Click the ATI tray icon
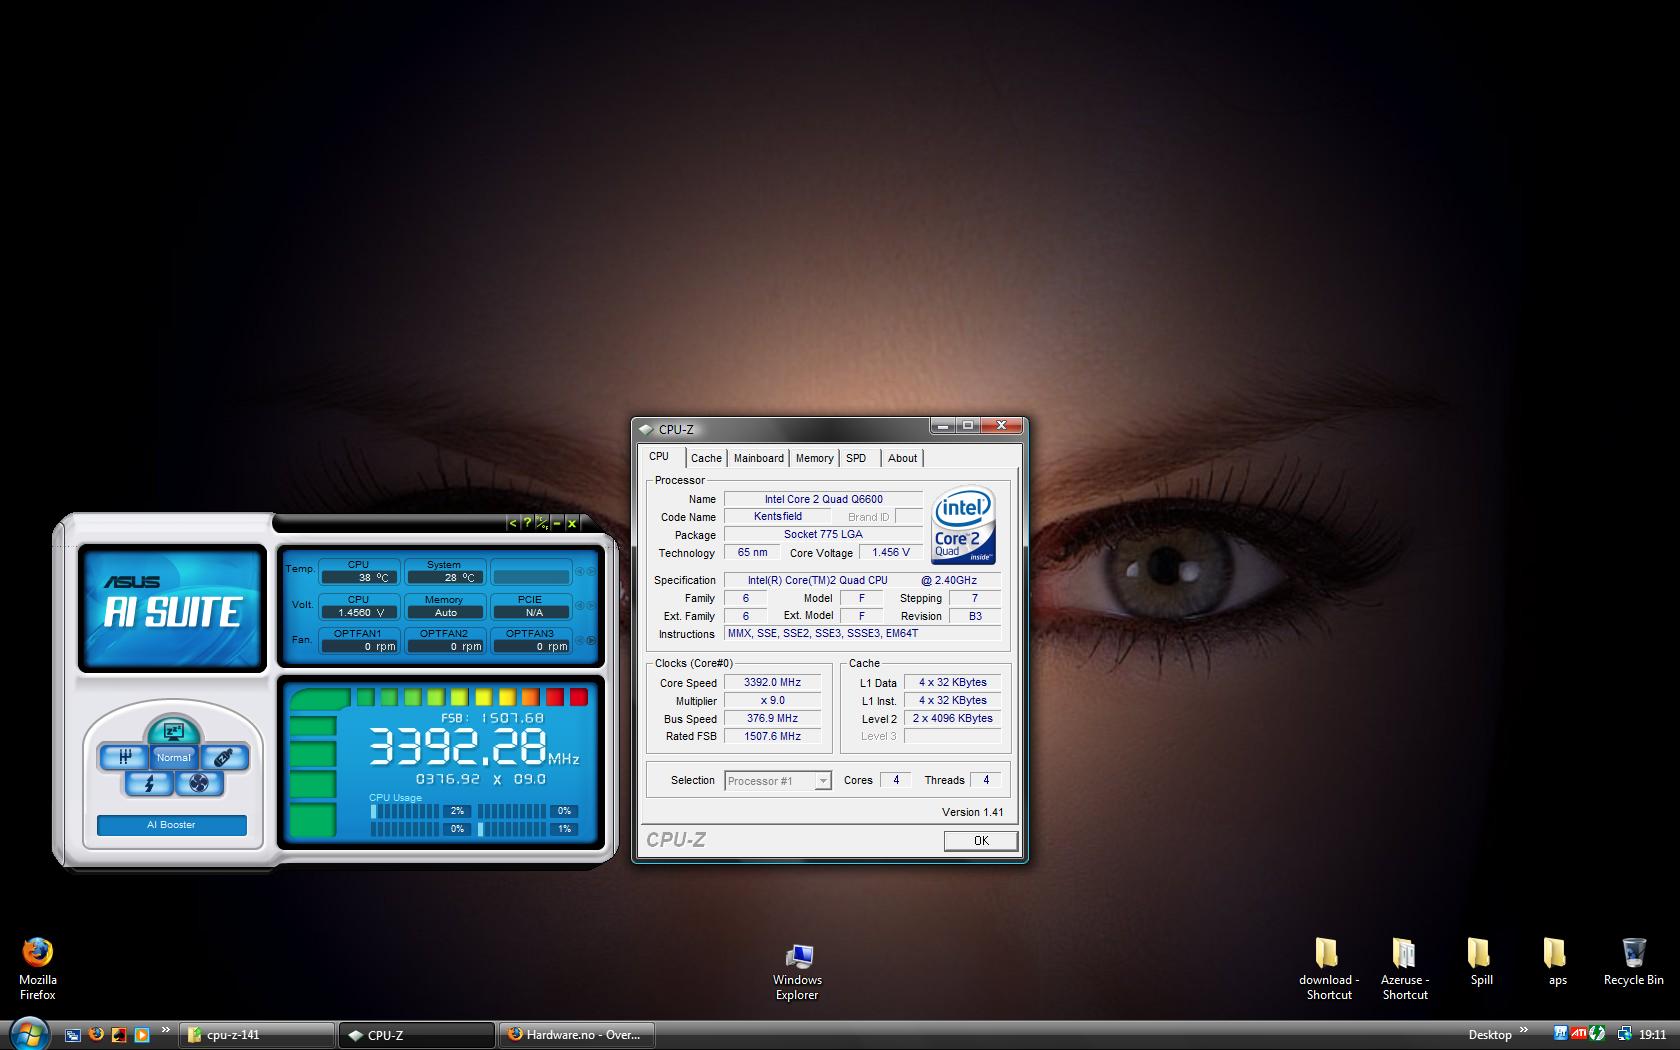Screen dimensions: 1680x1050 [1579, 1034]
